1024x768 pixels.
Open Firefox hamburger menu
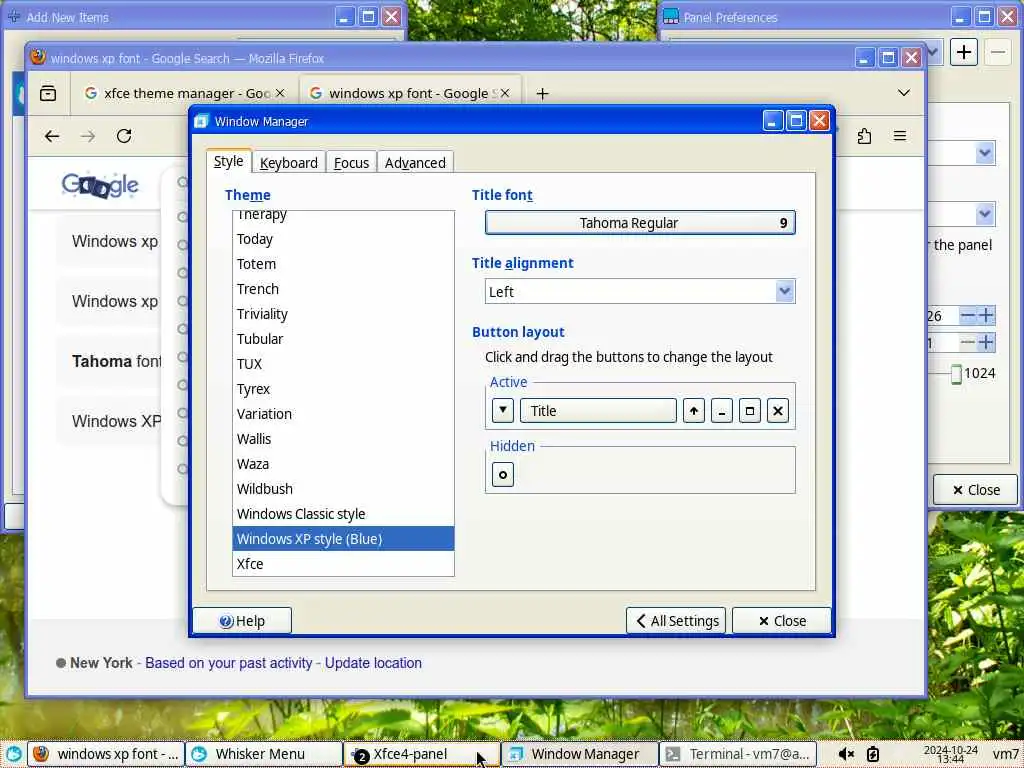[x=900, y=136]
